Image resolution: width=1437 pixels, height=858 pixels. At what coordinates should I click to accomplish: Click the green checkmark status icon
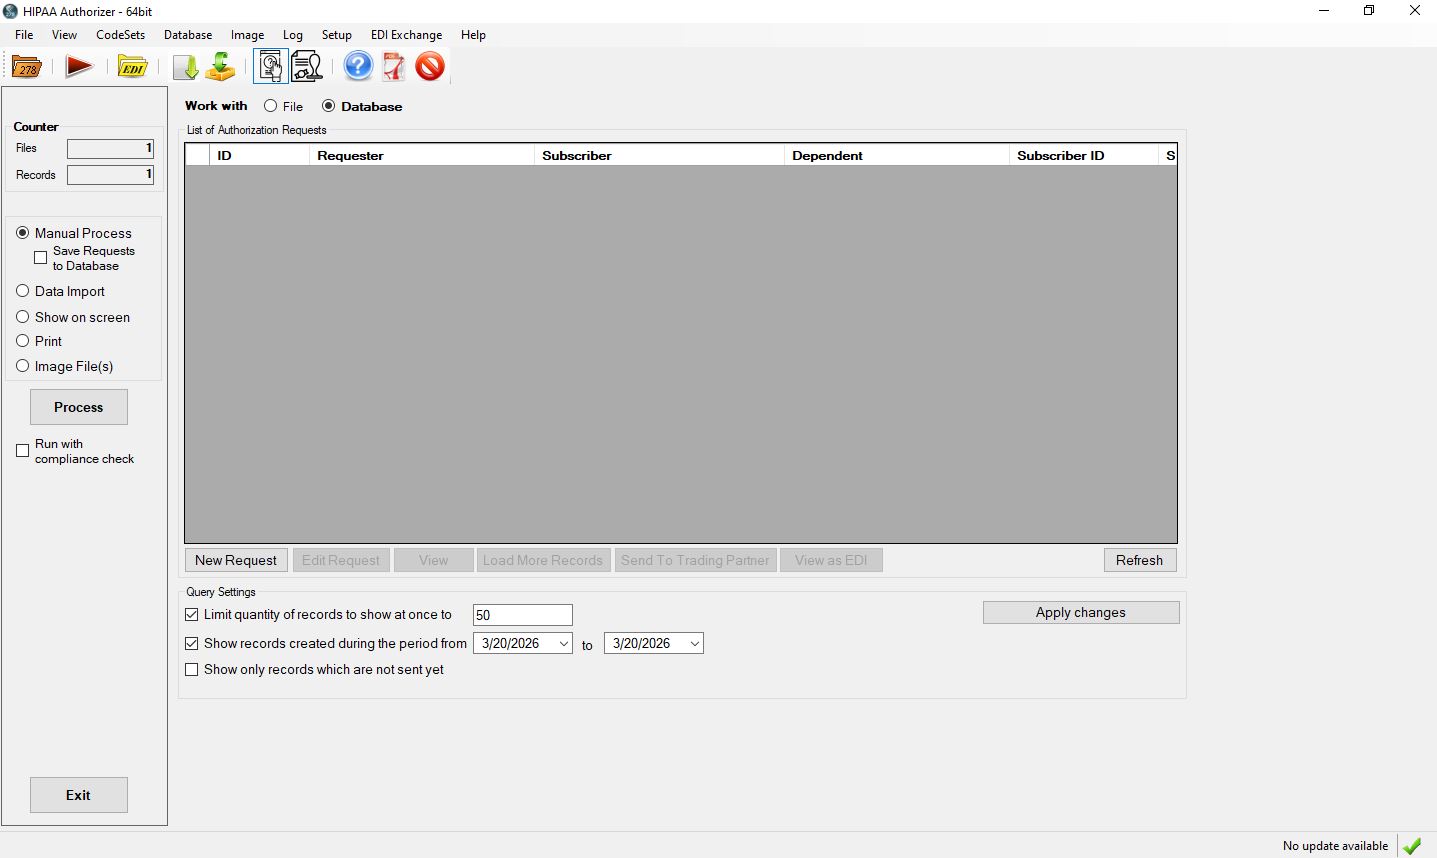[1412, 846]
